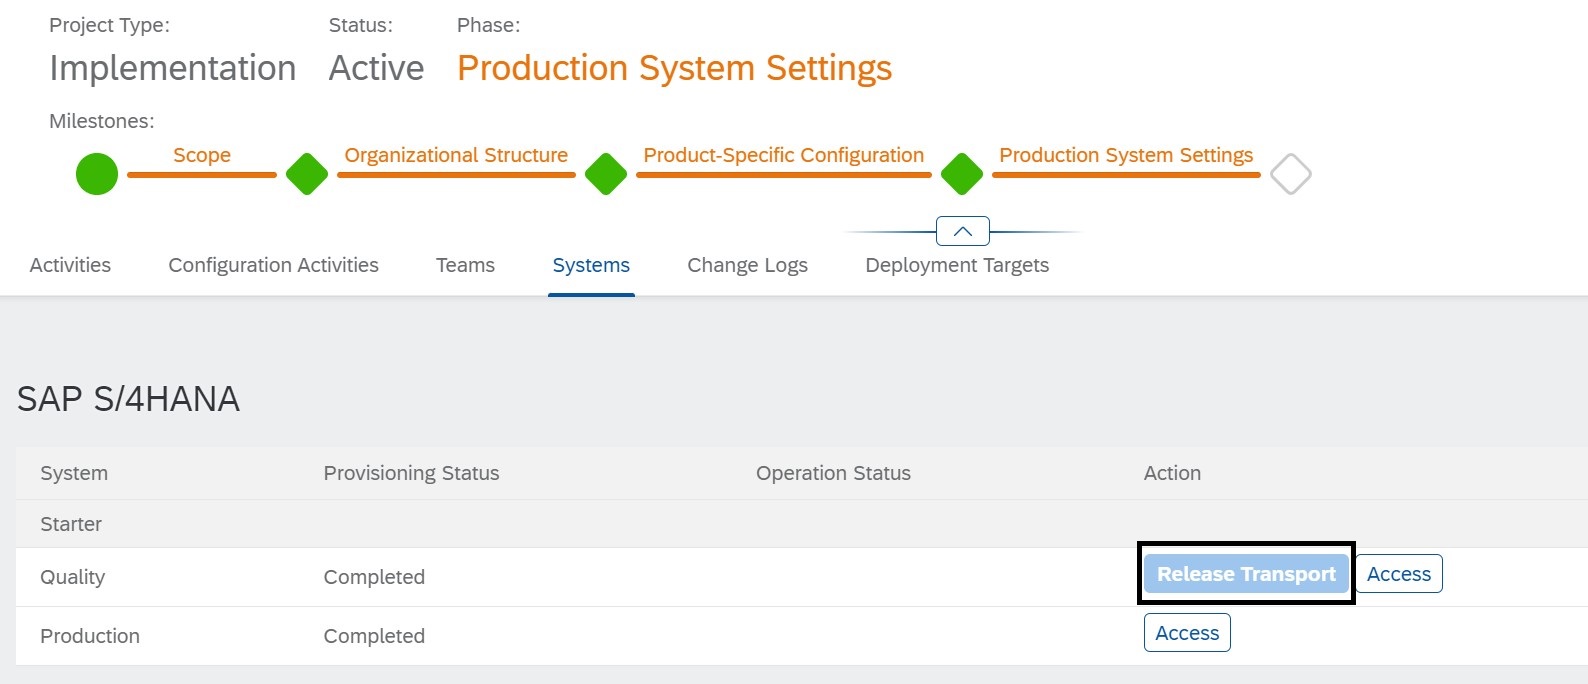1588x684 pixels.
Task: Select the Product-Specific Configuration milestone label
Action: point(784,155)
